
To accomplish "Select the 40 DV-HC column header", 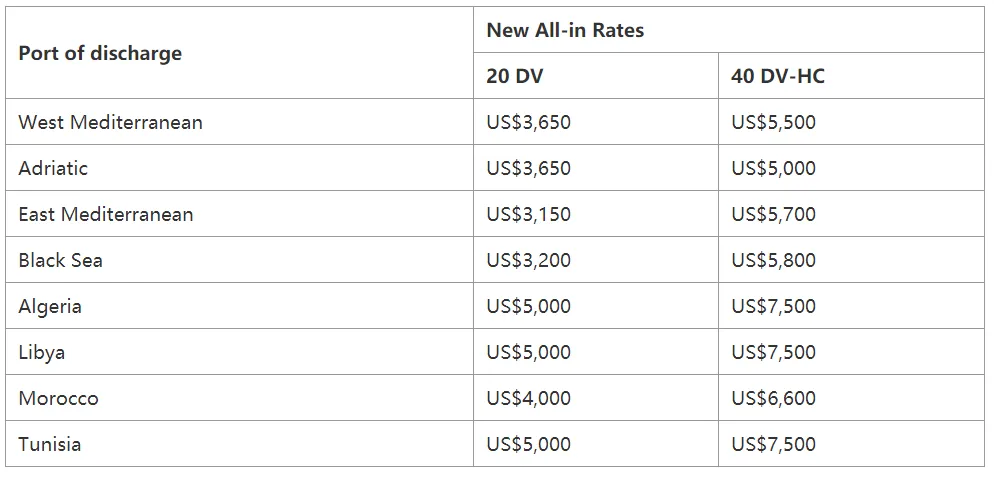I will click(778, 76).
